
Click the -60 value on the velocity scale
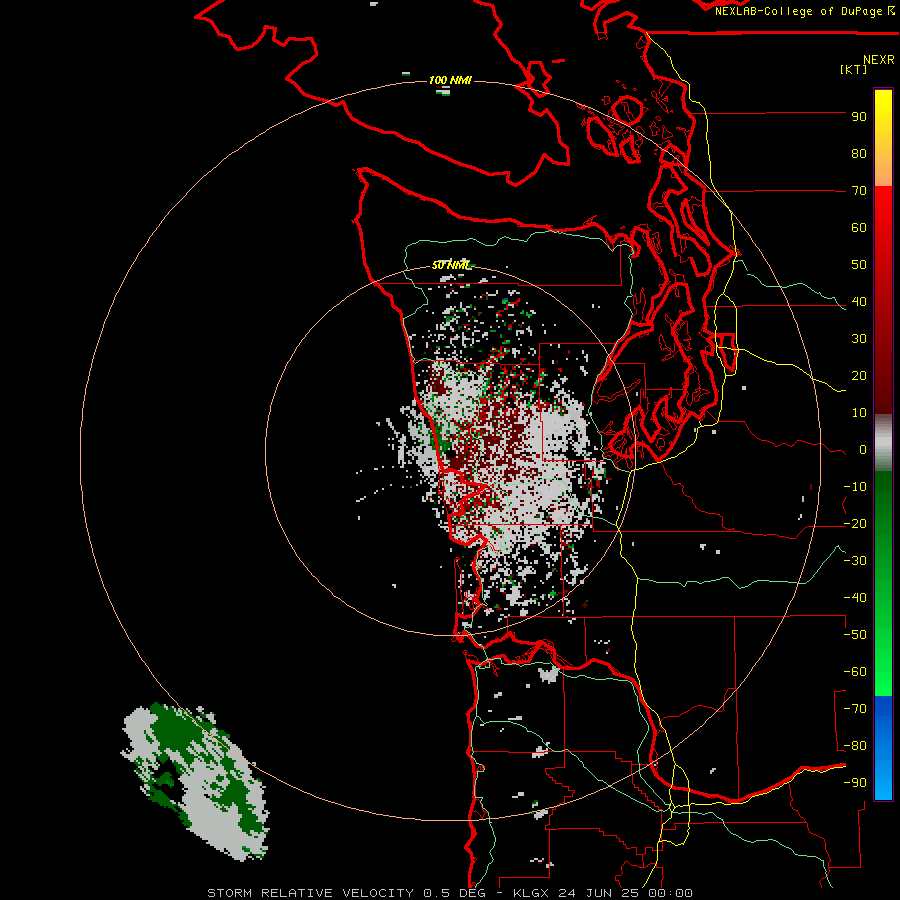[855, 672]
